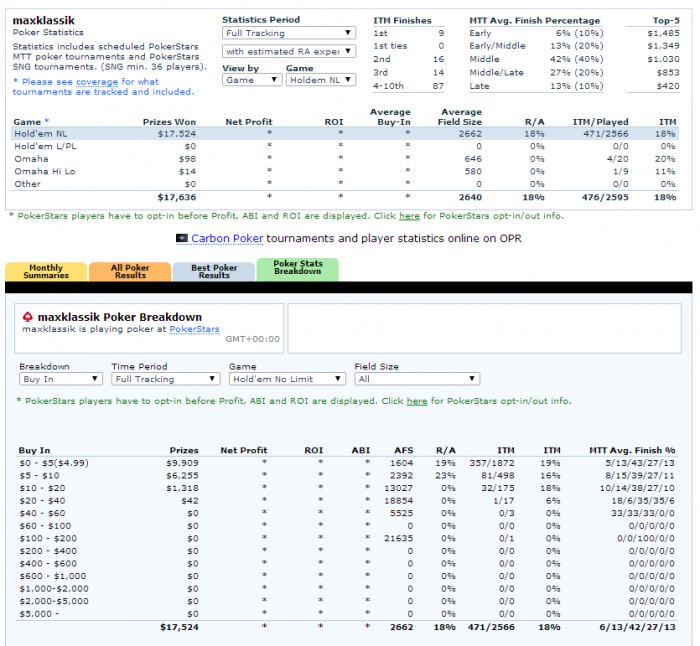Click the PokerStars link under maxklassik Poker Breakdown
Image resolution: width=700 pixels, height=646 pixels.
pyautogui.click(x=194, y=328)
